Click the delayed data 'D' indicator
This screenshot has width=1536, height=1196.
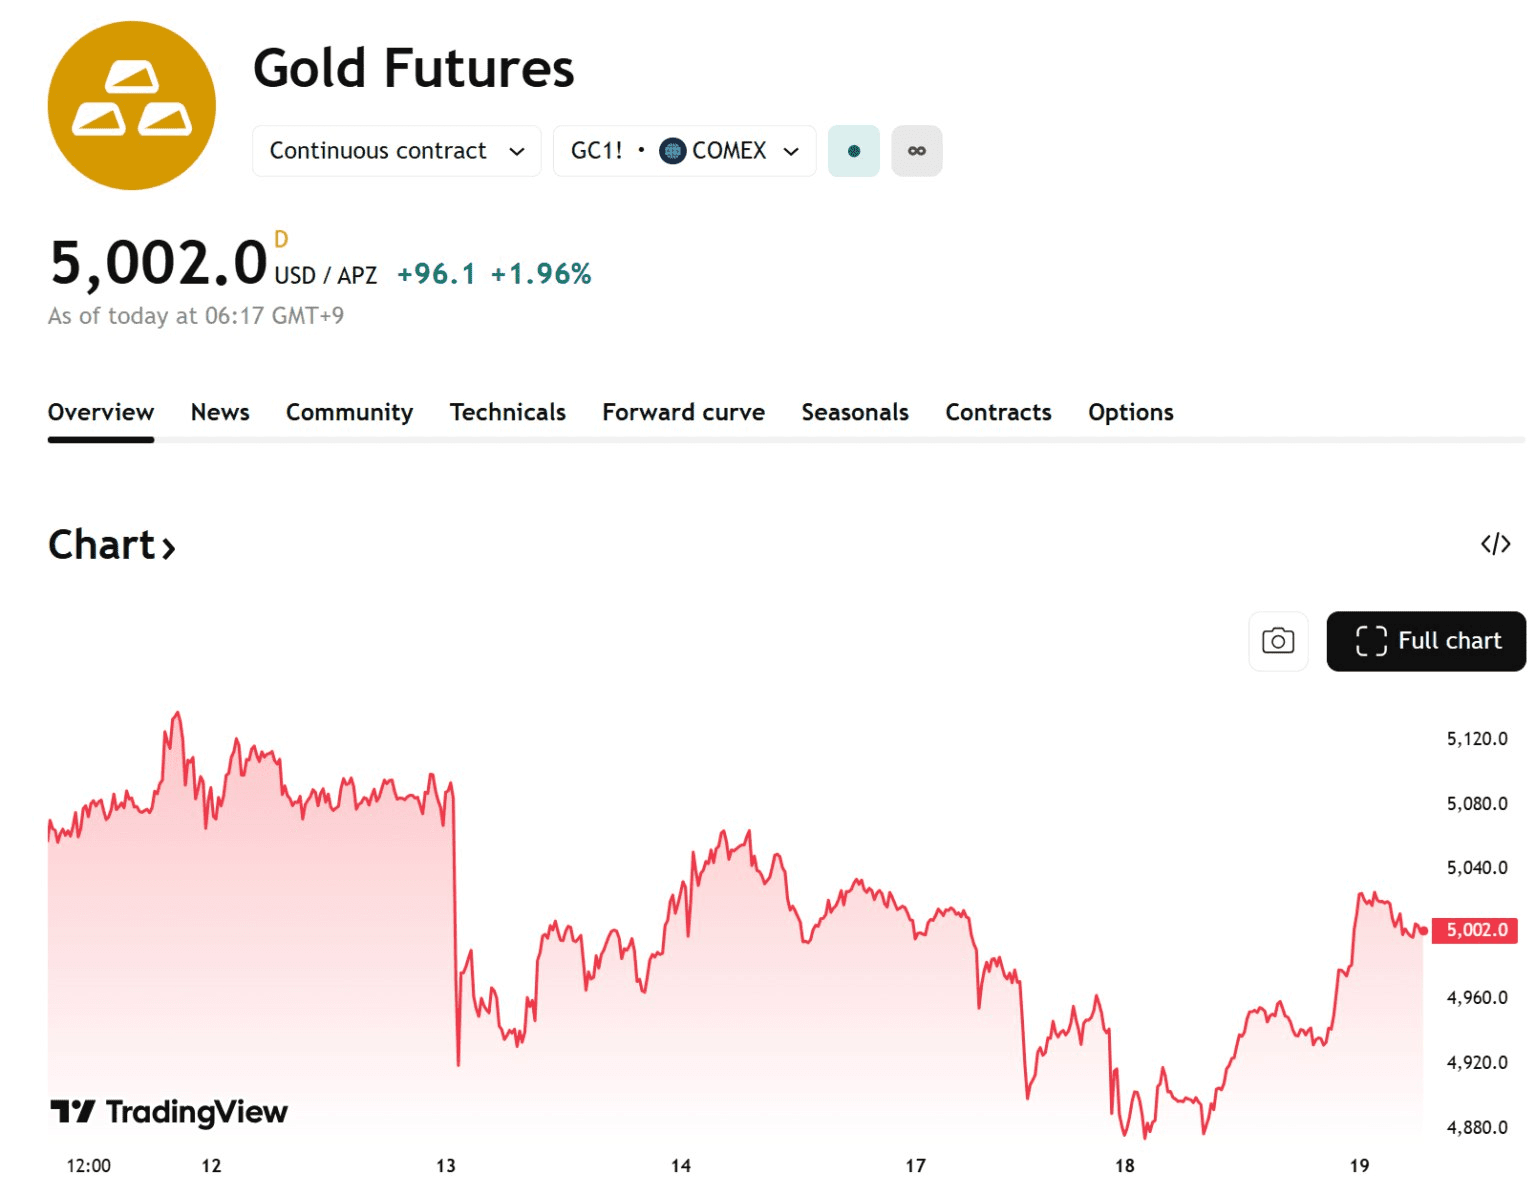281,239
